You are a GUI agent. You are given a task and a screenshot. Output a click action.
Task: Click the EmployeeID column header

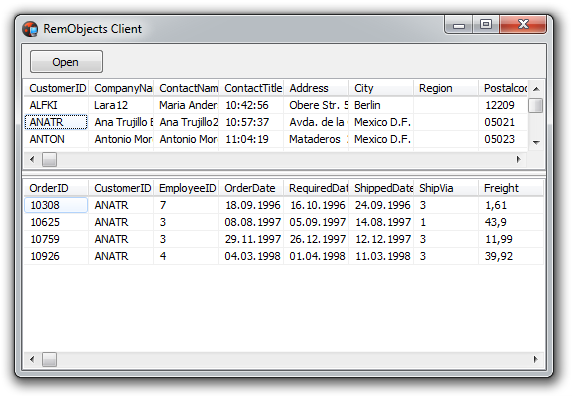point(186,188)
